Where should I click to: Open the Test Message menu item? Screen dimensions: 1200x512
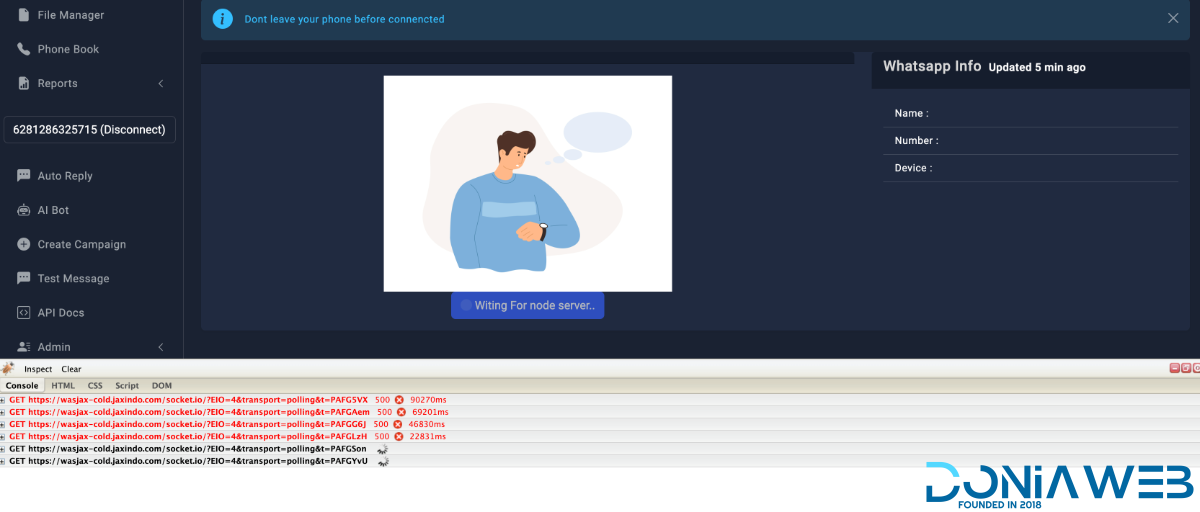click(73, 278)
